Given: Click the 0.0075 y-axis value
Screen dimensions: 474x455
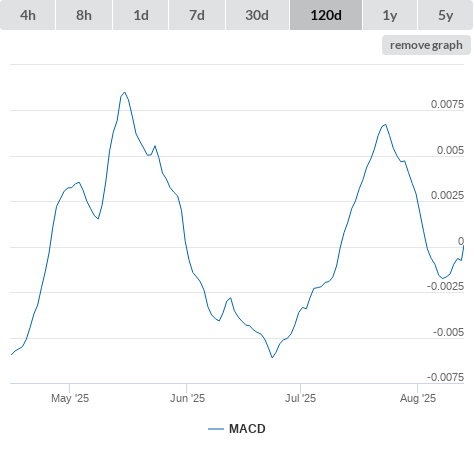Looking at the screenshot, I should click(447, 104).
